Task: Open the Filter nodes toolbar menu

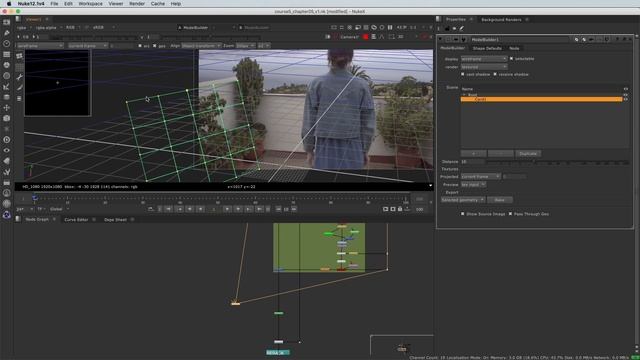Action: pyautogui.click(x=7, y=76)
